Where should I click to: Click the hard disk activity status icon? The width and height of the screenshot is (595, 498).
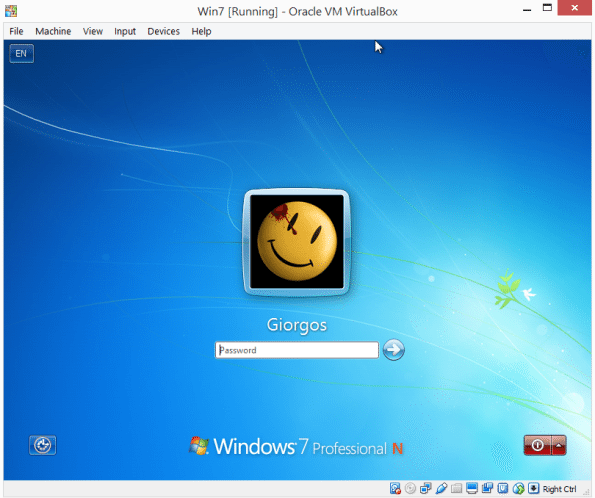(x=395, y=489)
